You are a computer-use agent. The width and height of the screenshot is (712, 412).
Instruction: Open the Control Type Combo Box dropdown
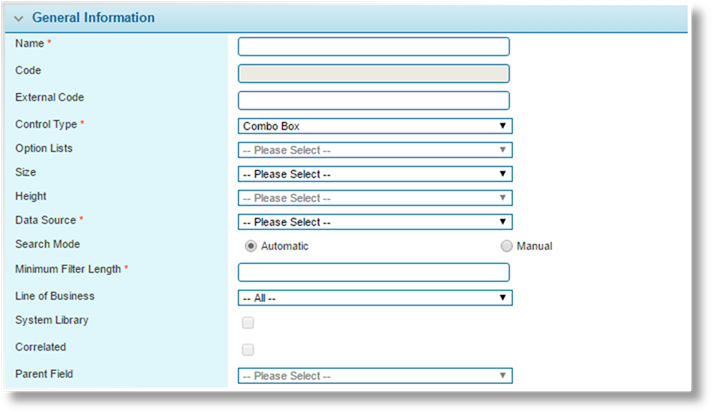[x=375, y=126]
